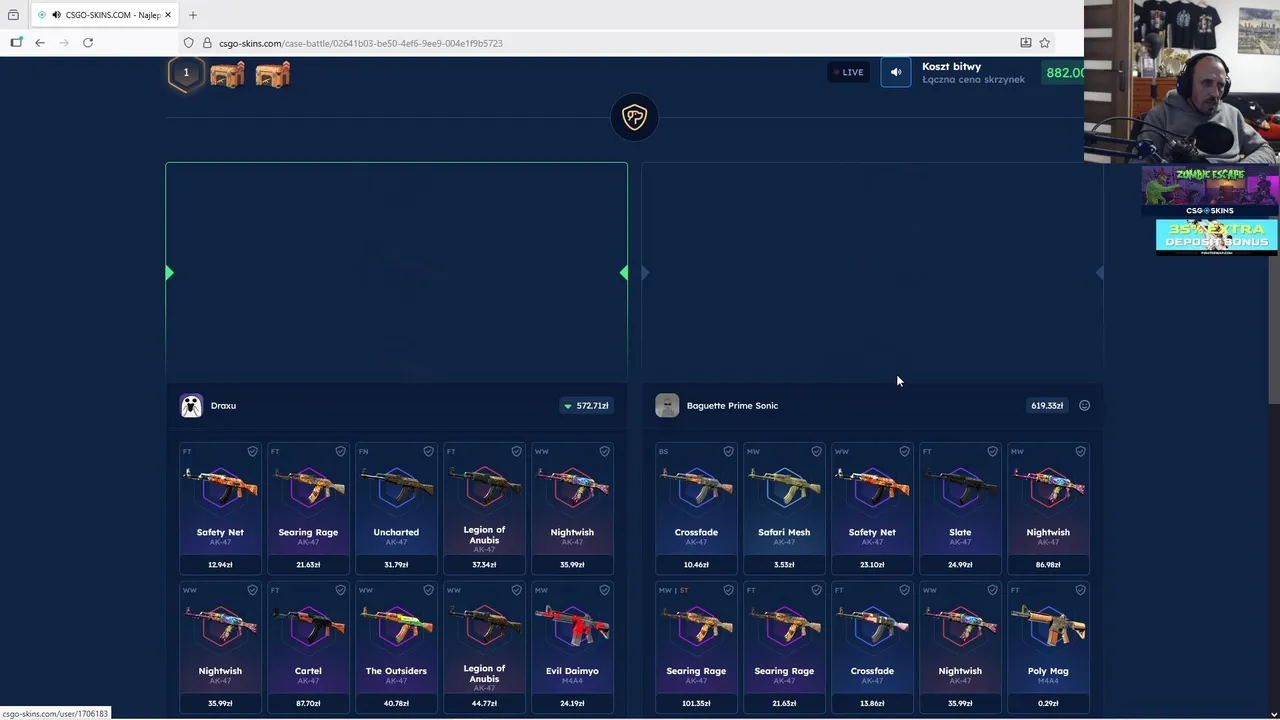Select the Slate AK-47 card
Image resolution: width=1280 pixels, height=720 pixels.
click(960, 508)
